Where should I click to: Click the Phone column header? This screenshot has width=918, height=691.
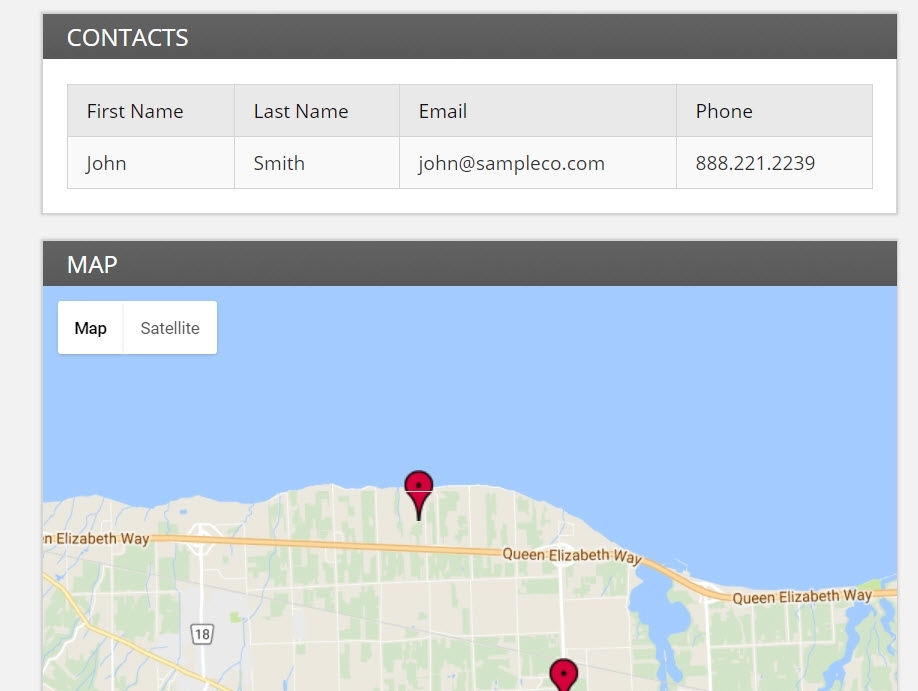[x=774, y=111]
